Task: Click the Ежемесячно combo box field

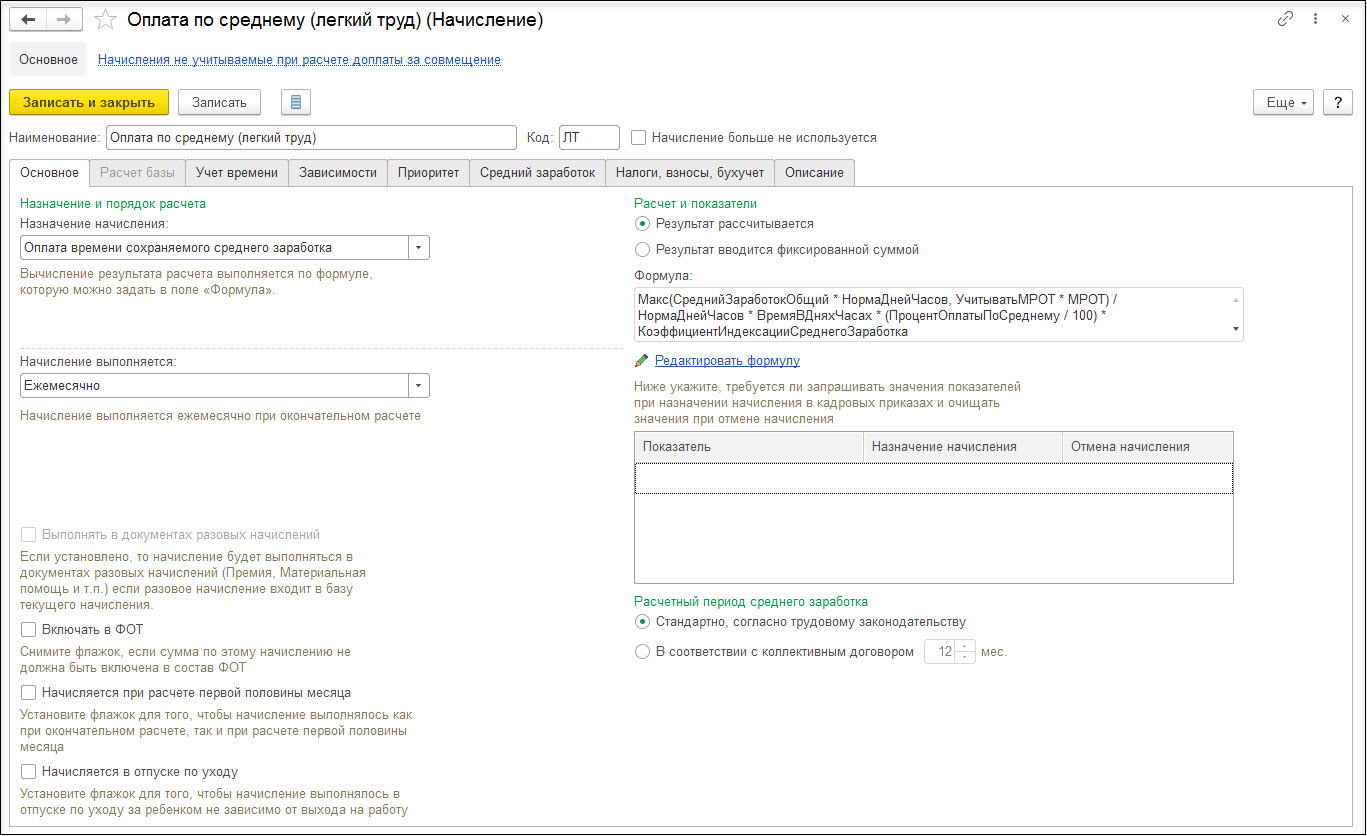Action: coord(215,386)
